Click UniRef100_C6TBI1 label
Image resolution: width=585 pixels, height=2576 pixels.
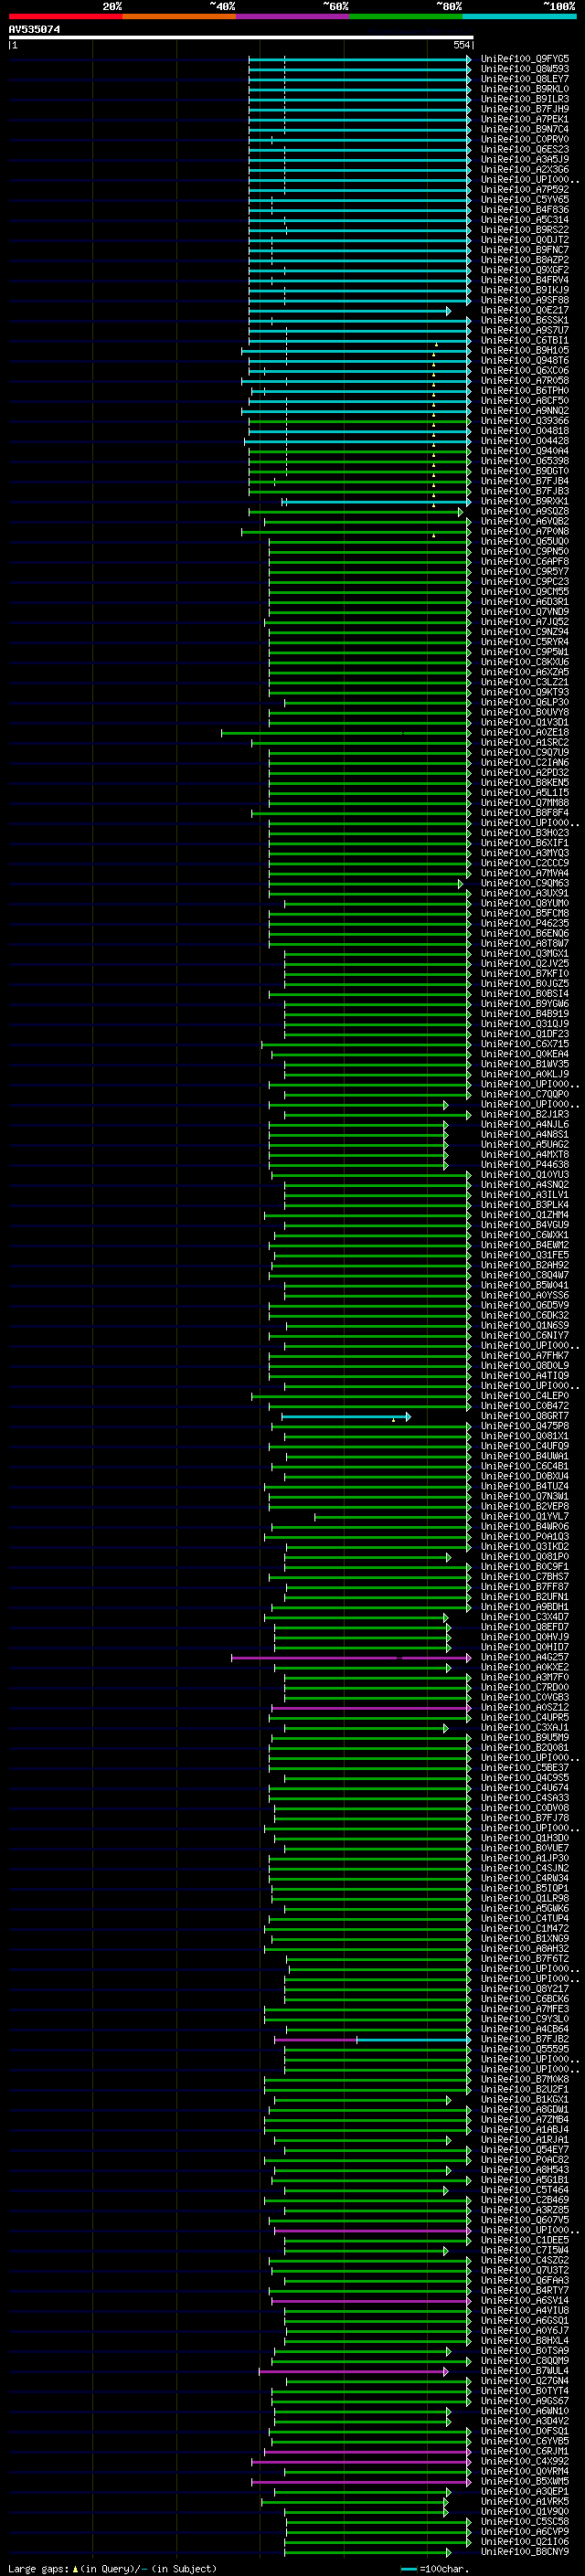pos(525,341)
